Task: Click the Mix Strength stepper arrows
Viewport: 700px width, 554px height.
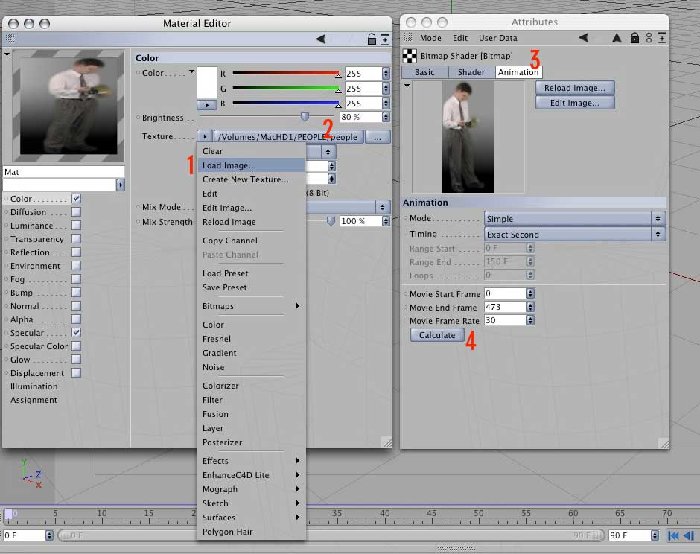Action: pyautogui.click(x=386, y=221)
